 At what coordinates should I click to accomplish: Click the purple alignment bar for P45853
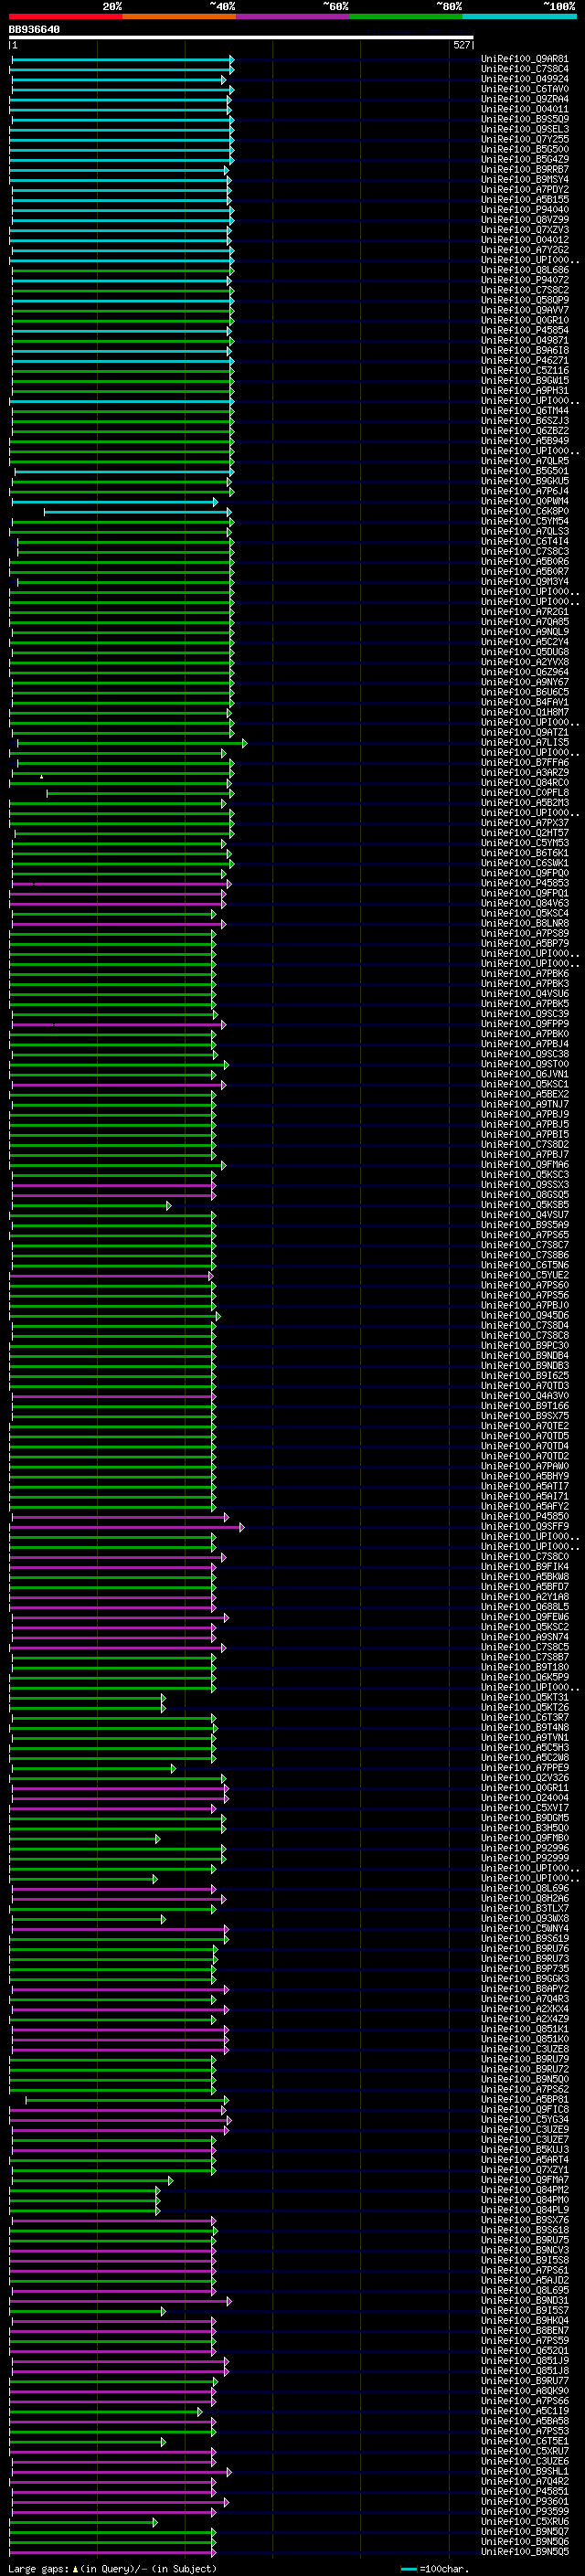(x=121, y=883)
